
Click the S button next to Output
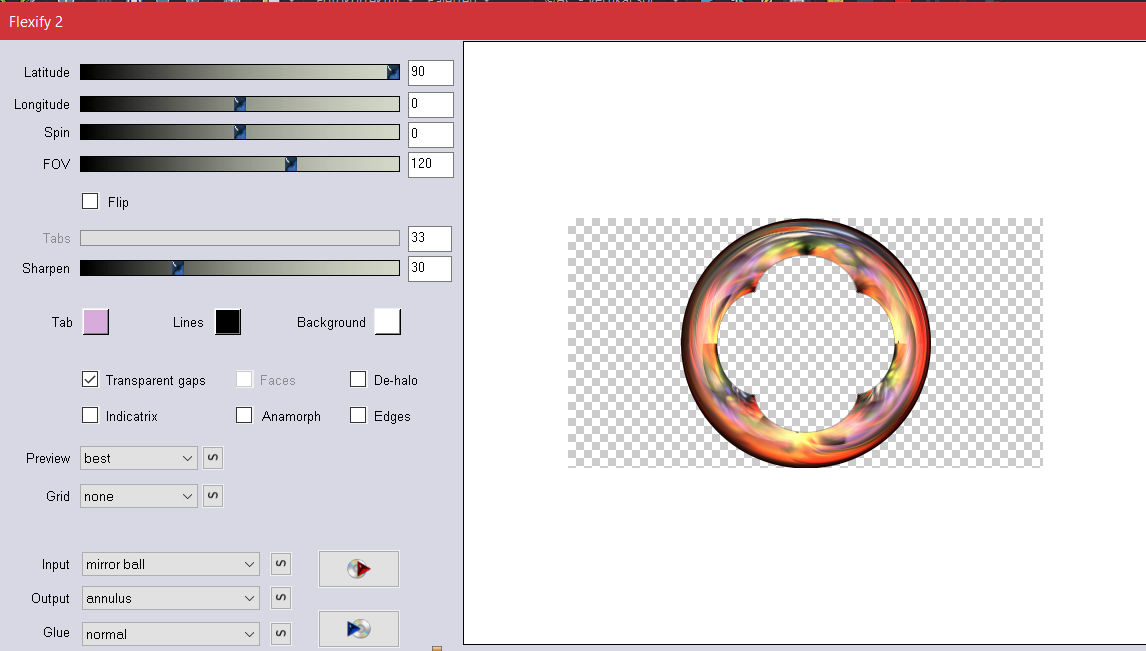click(281, 598)
